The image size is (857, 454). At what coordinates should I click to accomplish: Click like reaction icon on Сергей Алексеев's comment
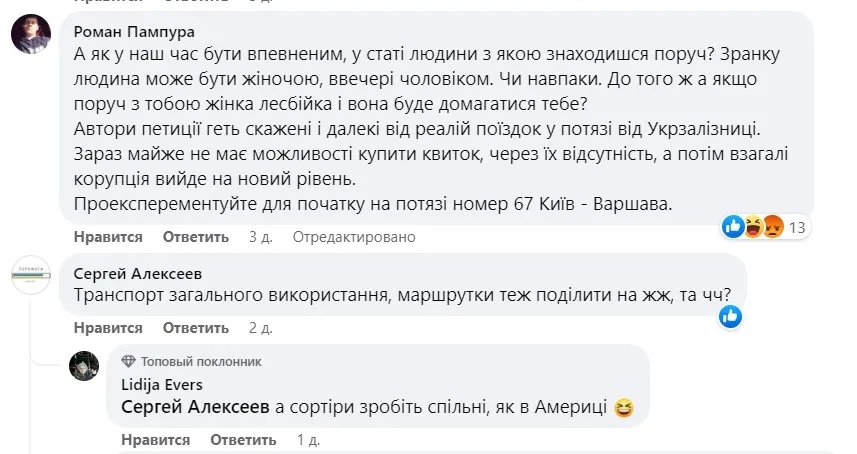click(731, 316)
